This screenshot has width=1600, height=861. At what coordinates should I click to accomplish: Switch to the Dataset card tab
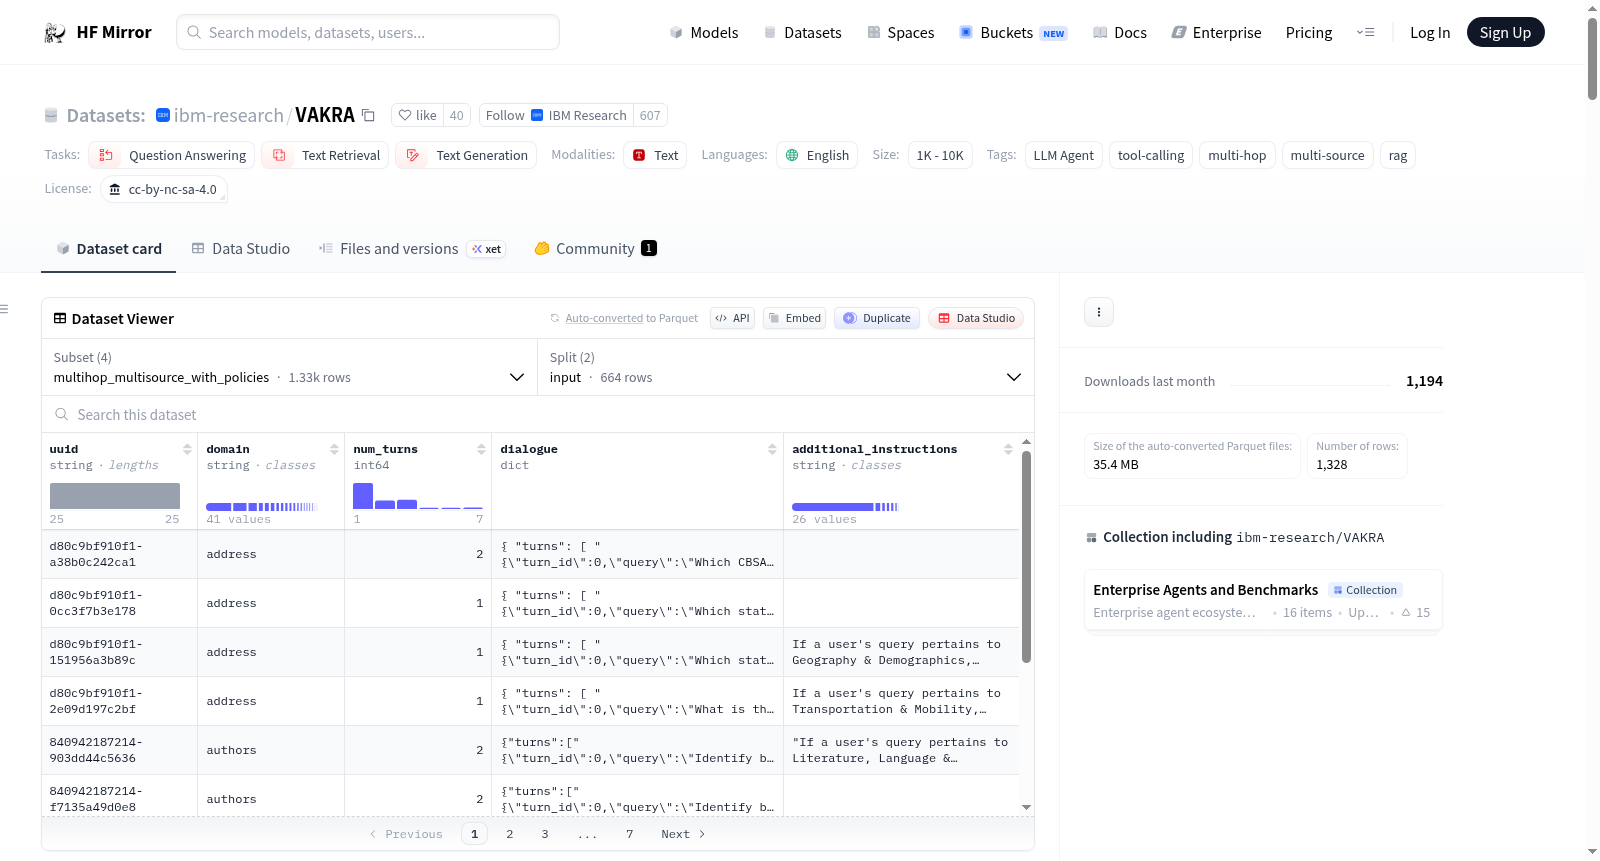tap(109, 249)
